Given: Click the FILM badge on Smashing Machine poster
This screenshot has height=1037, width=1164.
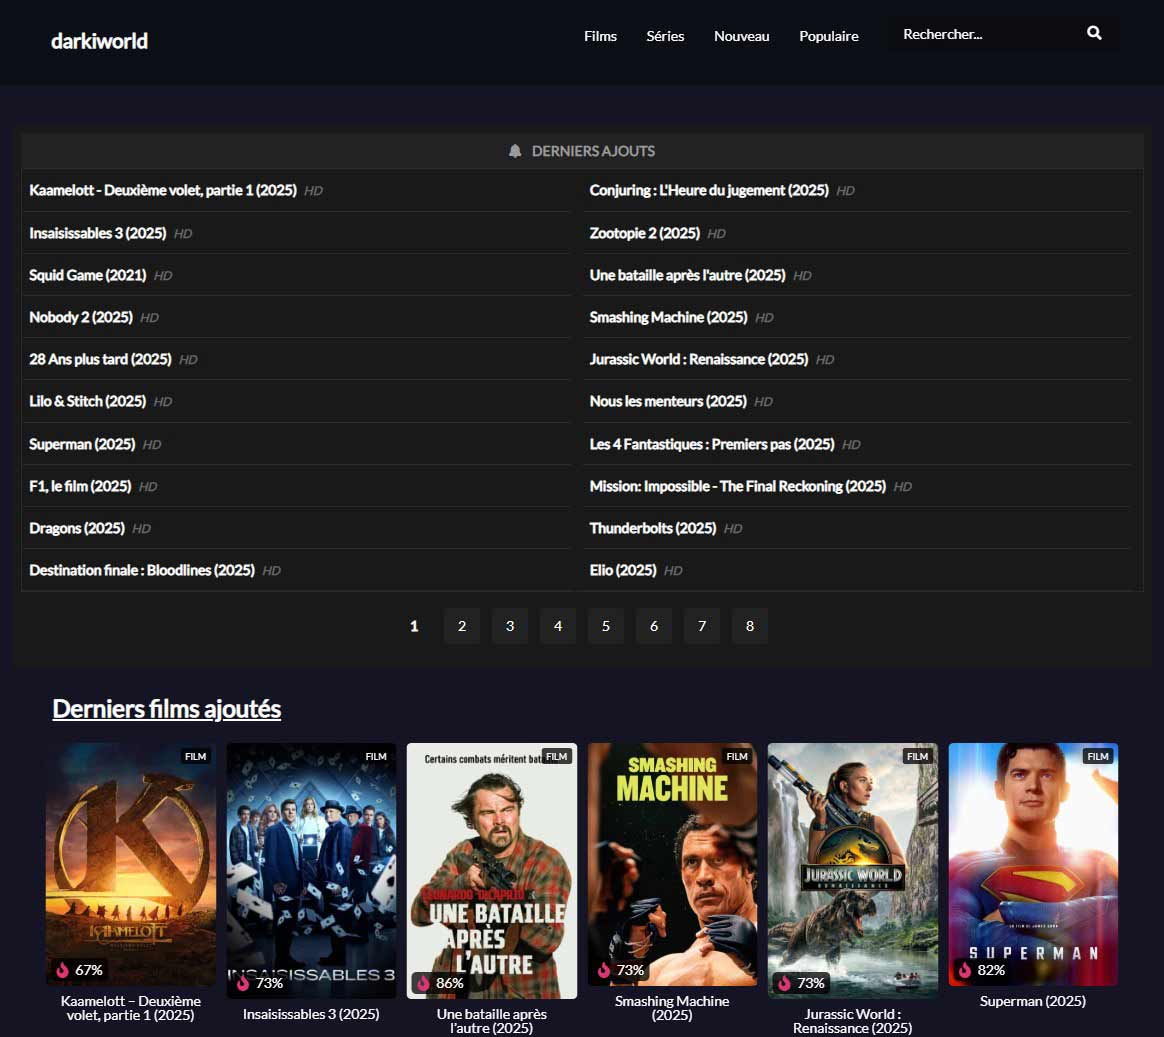Looking at the screenshot, I should tap(737, 756).
